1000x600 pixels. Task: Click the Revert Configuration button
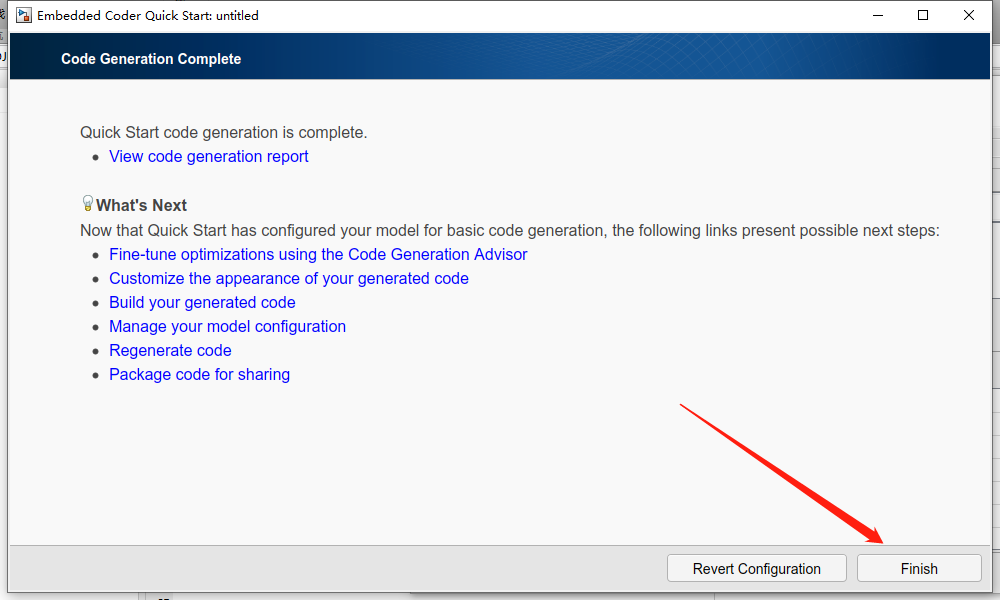[756, 568]
